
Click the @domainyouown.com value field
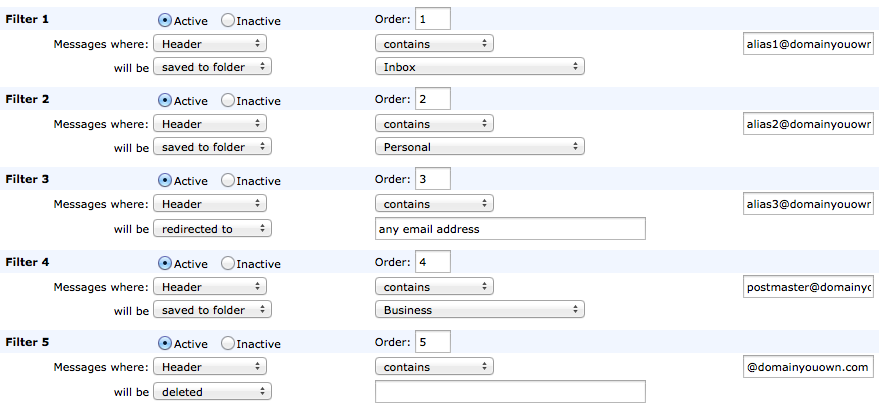[808, 367]
